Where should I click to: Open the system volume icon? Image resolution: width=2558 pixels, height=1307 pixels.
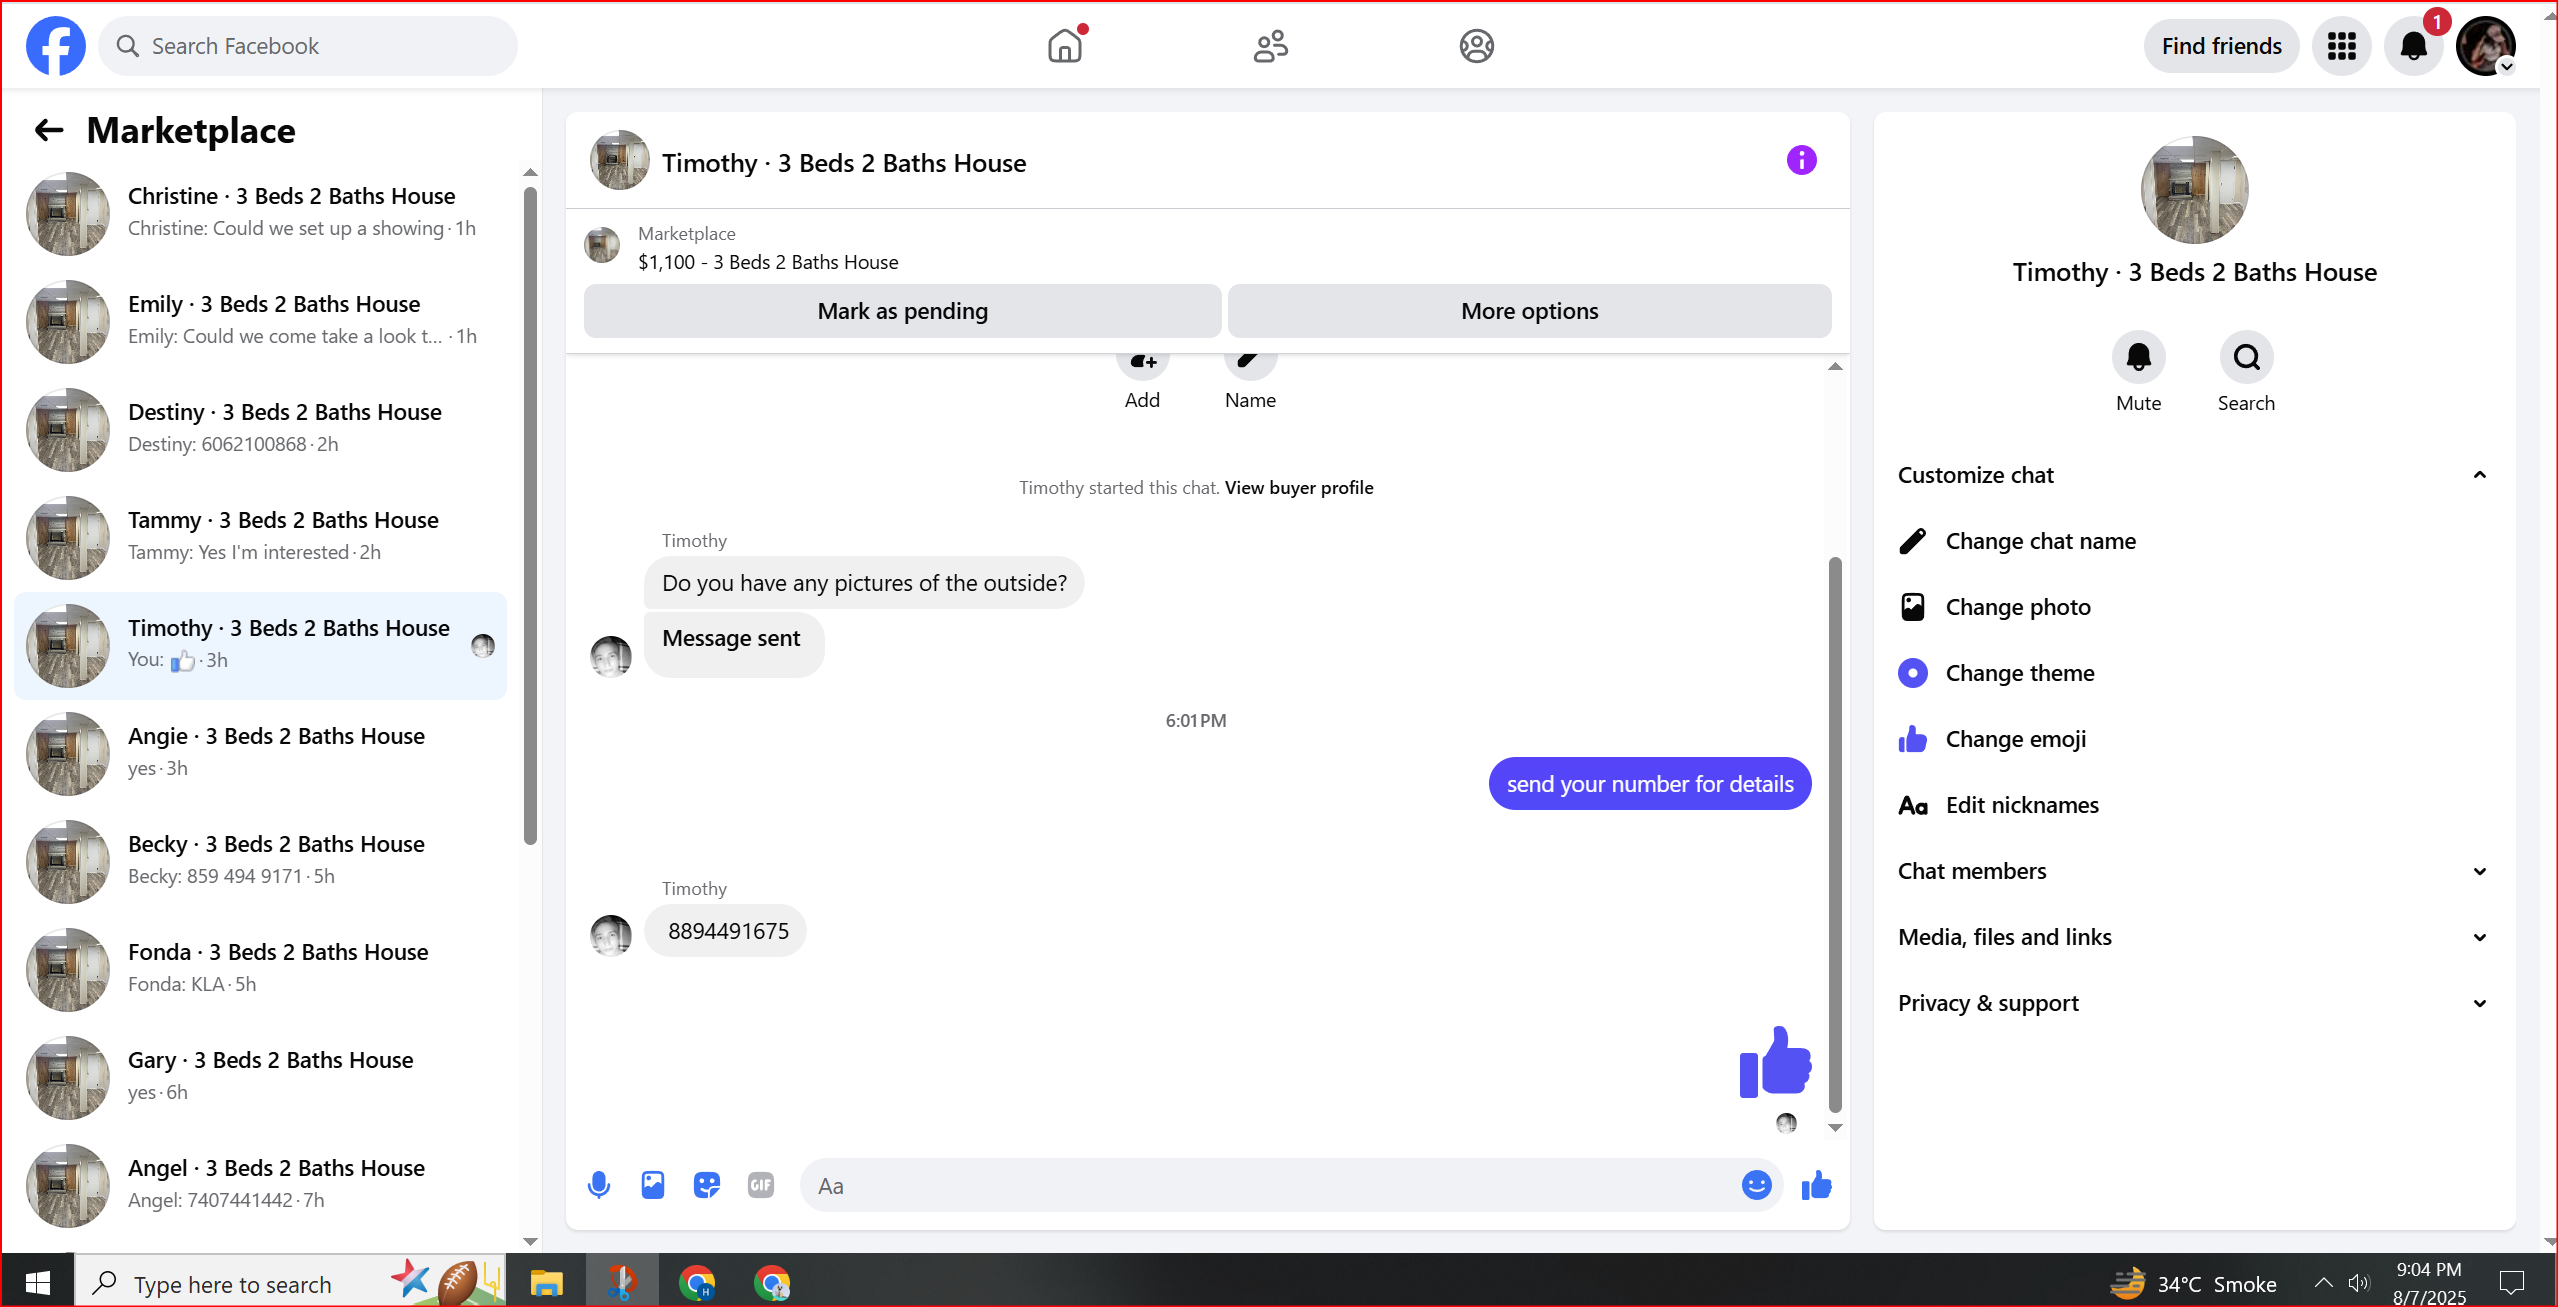point(2359,1282)
